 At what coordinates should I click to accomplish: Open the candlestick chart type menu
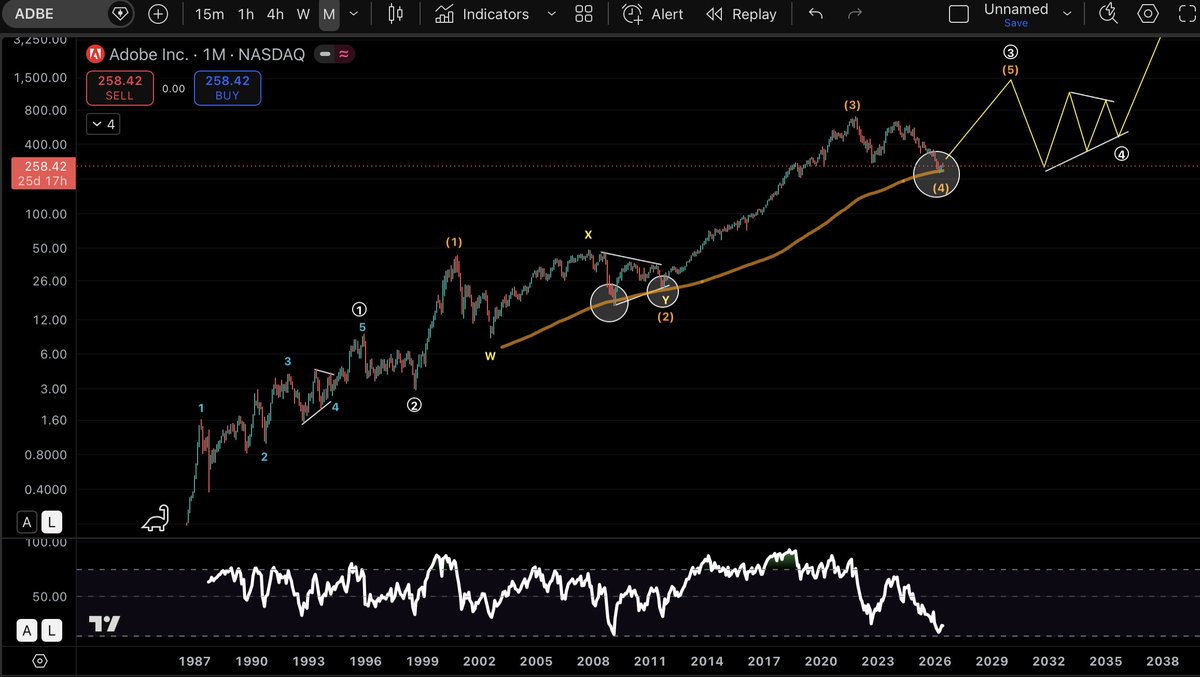tap(395, 14)
